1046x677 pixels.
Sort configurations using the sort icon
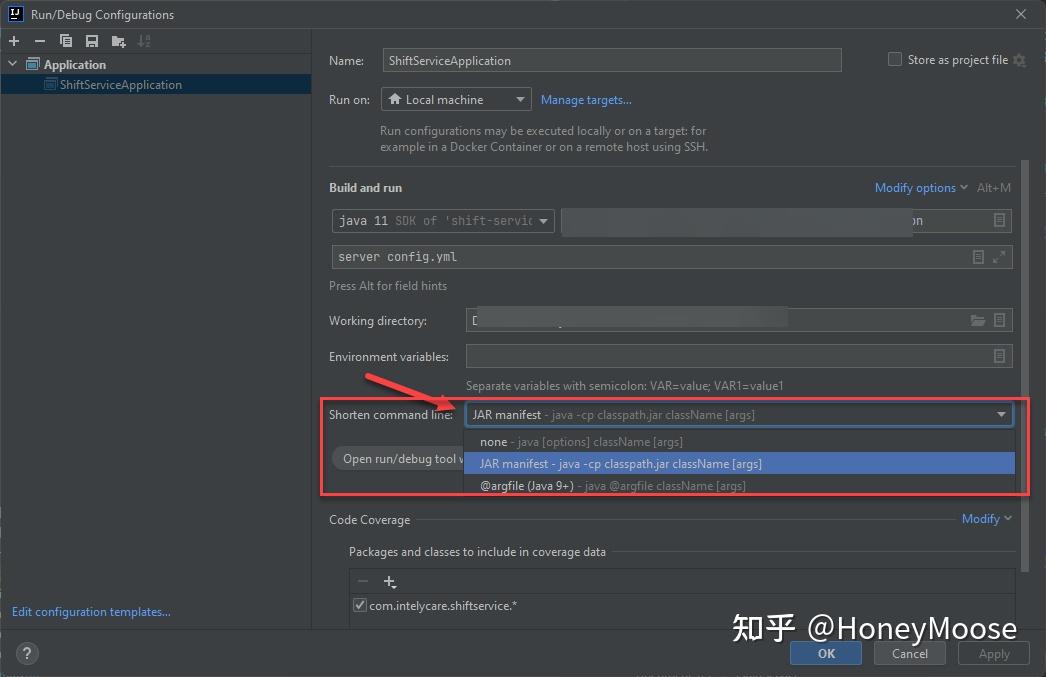click(x=144, y=41)
